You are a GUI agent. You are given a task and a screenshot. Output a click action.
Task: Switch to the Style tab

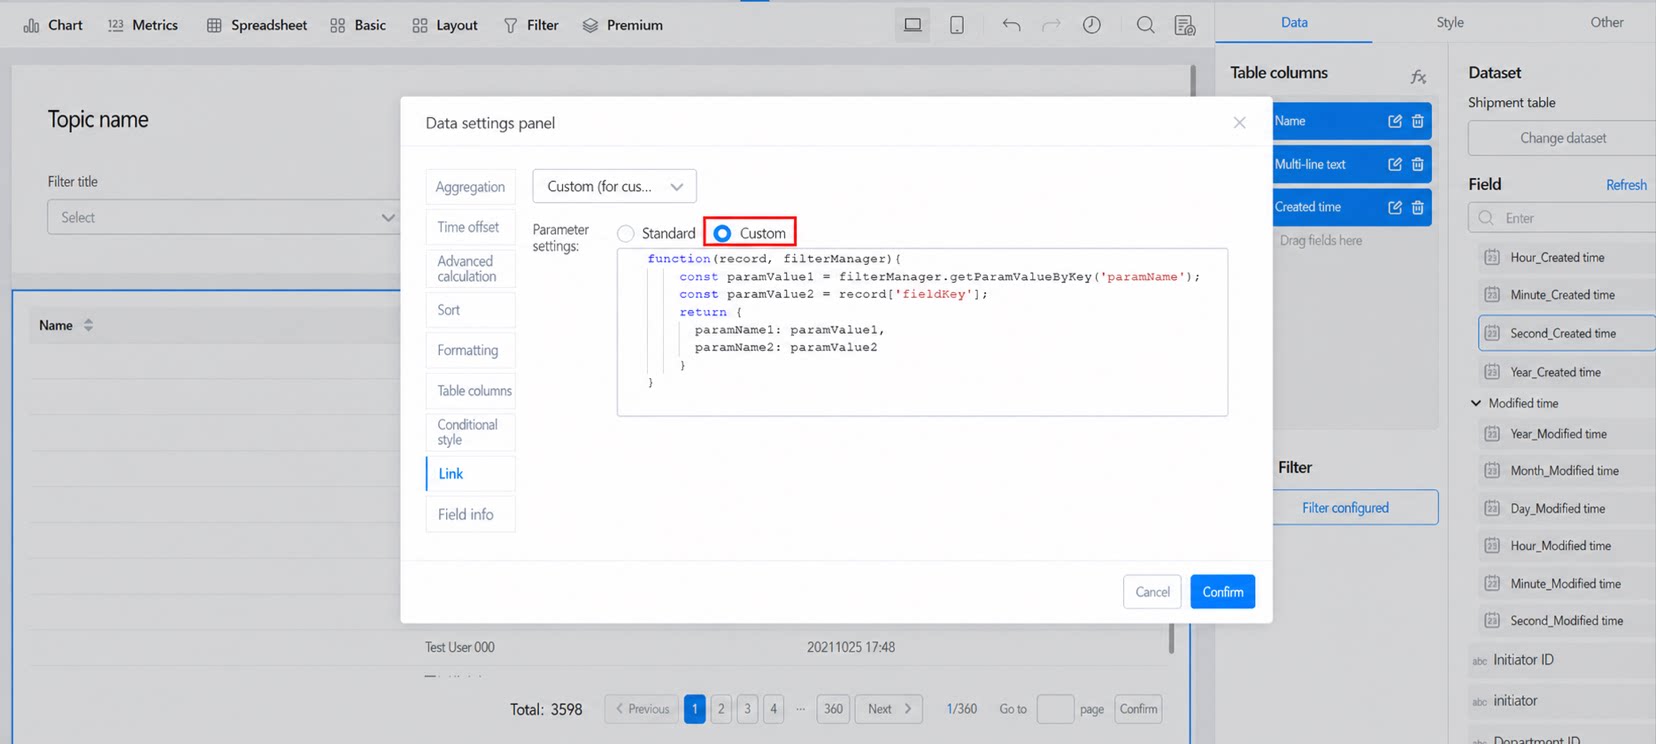1450,22
